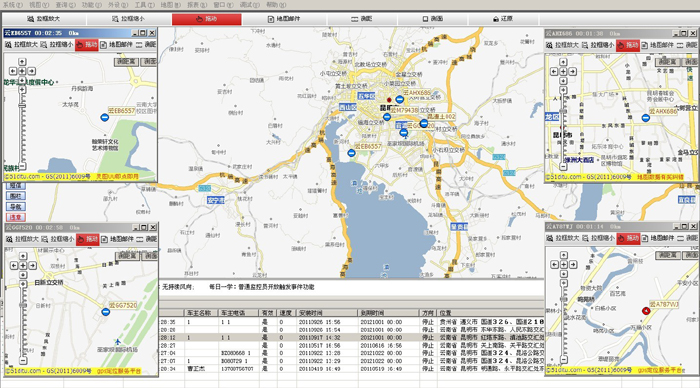Select 拉框缩小 zoom-out tool in main toolbar
Image resolution: width=700 pixels, height=388 pixels.
point(128,19)
